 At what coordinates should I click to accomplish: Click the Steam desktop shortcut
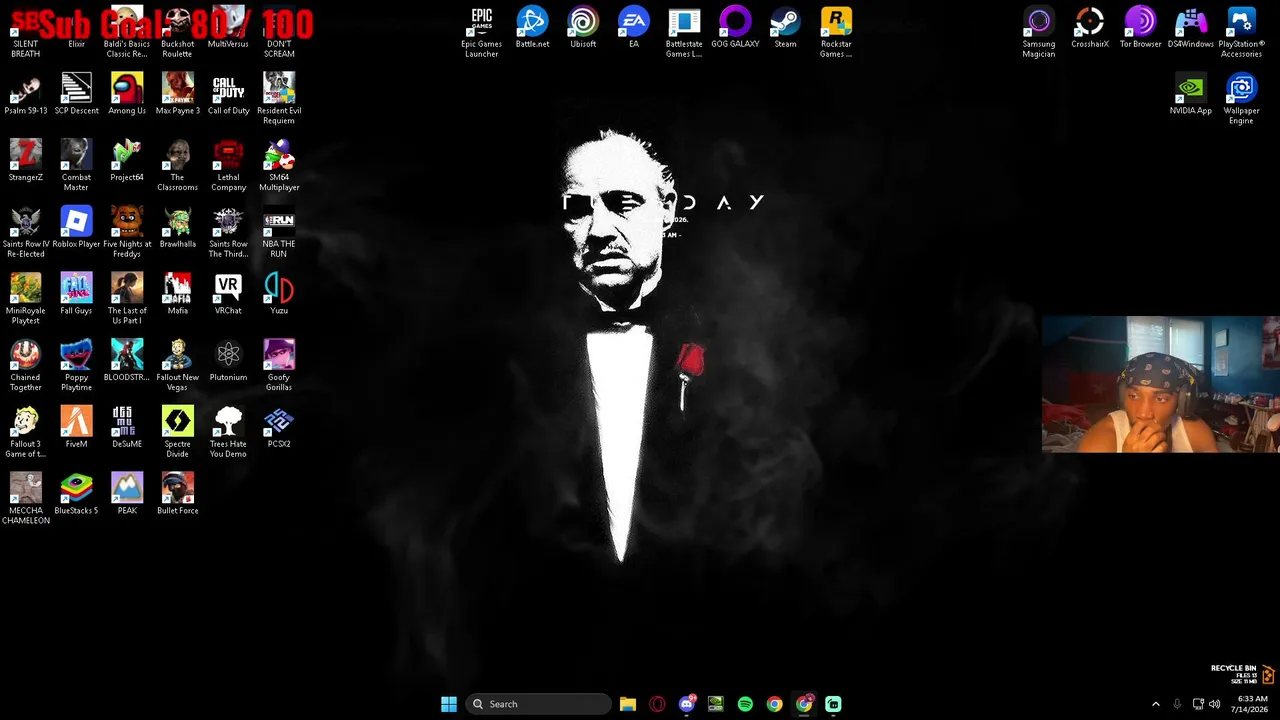(785, 28)
